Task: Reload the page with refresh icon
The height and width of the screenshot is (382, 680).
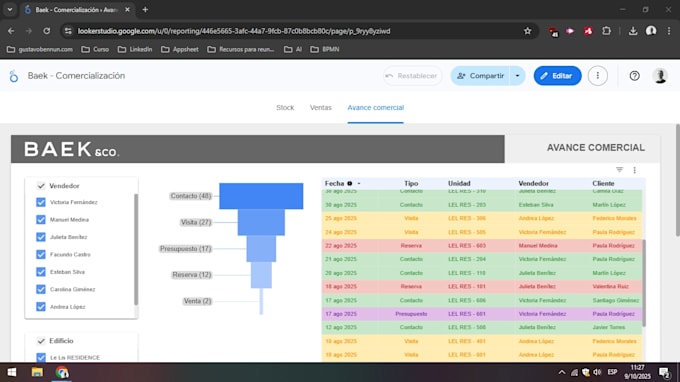Action: 46,31
